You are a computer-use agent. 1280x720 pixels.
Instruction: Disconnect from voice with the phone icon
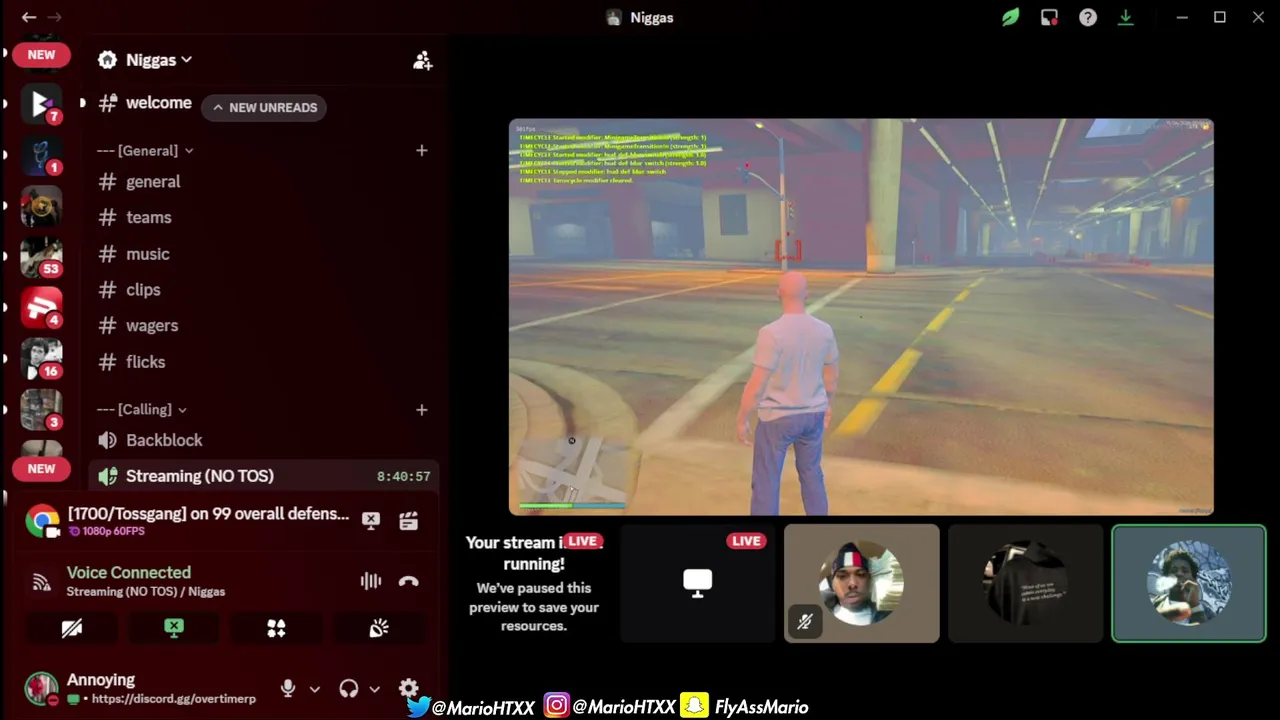[408, 581]
